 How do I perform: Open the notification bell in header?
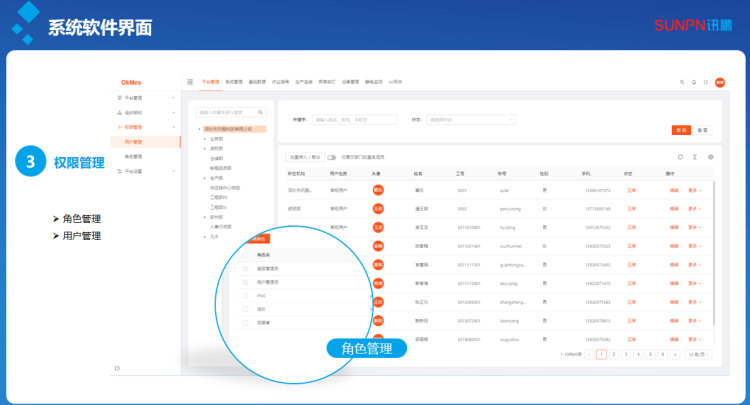tap(694, 82)
